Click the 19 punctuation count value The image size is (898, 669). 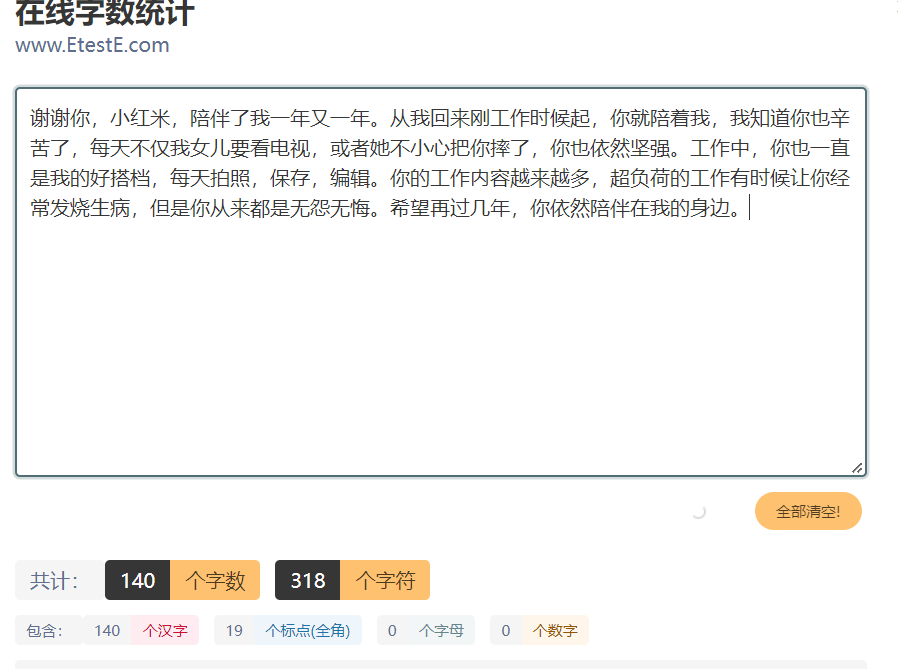(x=234, y=631)
